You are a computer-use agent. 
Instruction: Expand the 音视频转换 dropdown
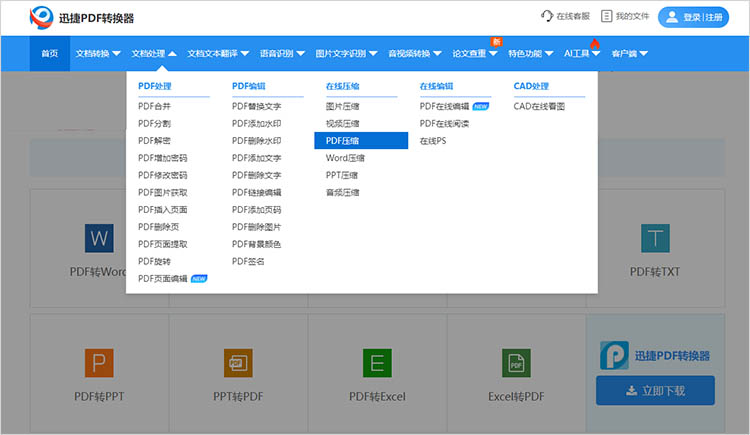tap(415, 54)
